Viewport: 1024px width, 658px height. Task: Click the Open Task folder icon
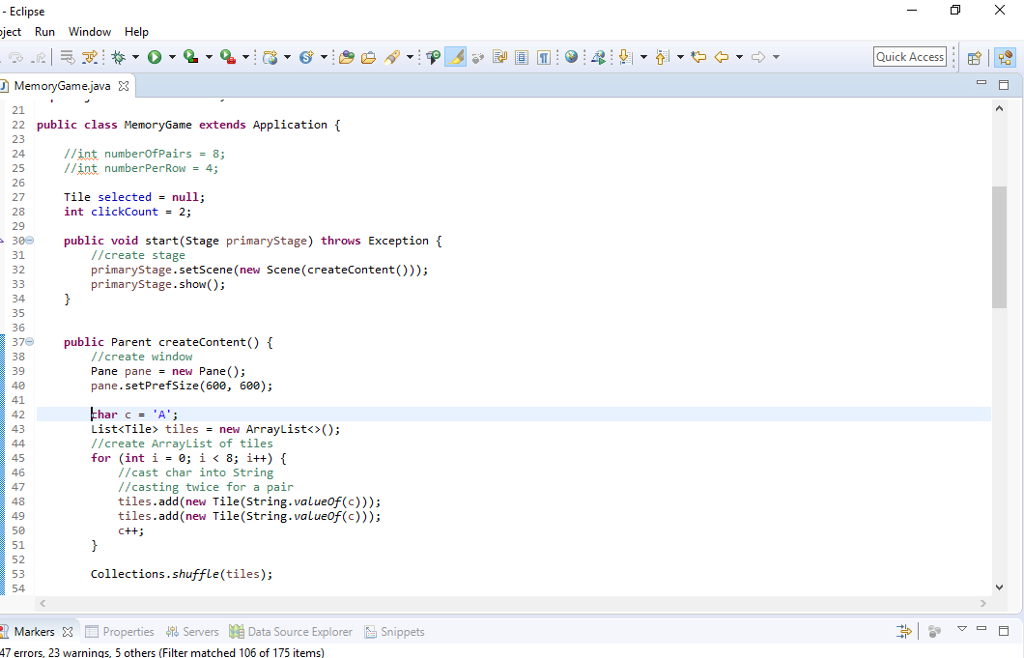pos(368,57)
